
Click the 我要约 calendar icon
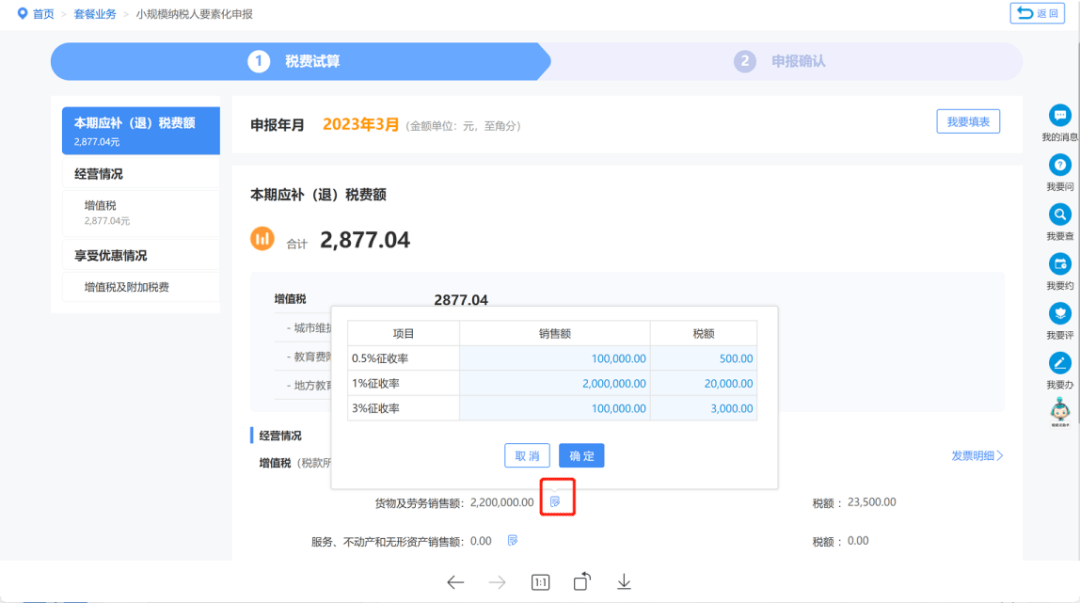point(1059,264)
